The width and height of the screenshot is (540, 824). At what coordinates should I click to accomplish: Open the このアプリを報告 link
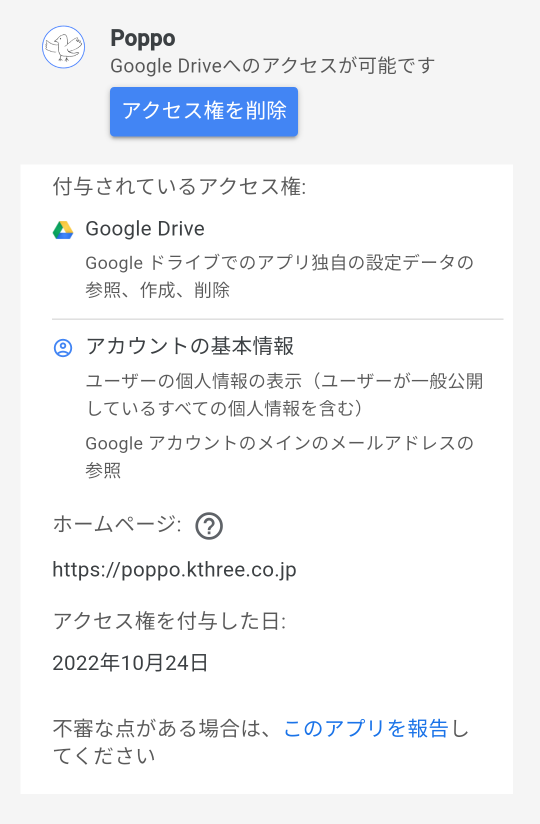coord(366,728)
